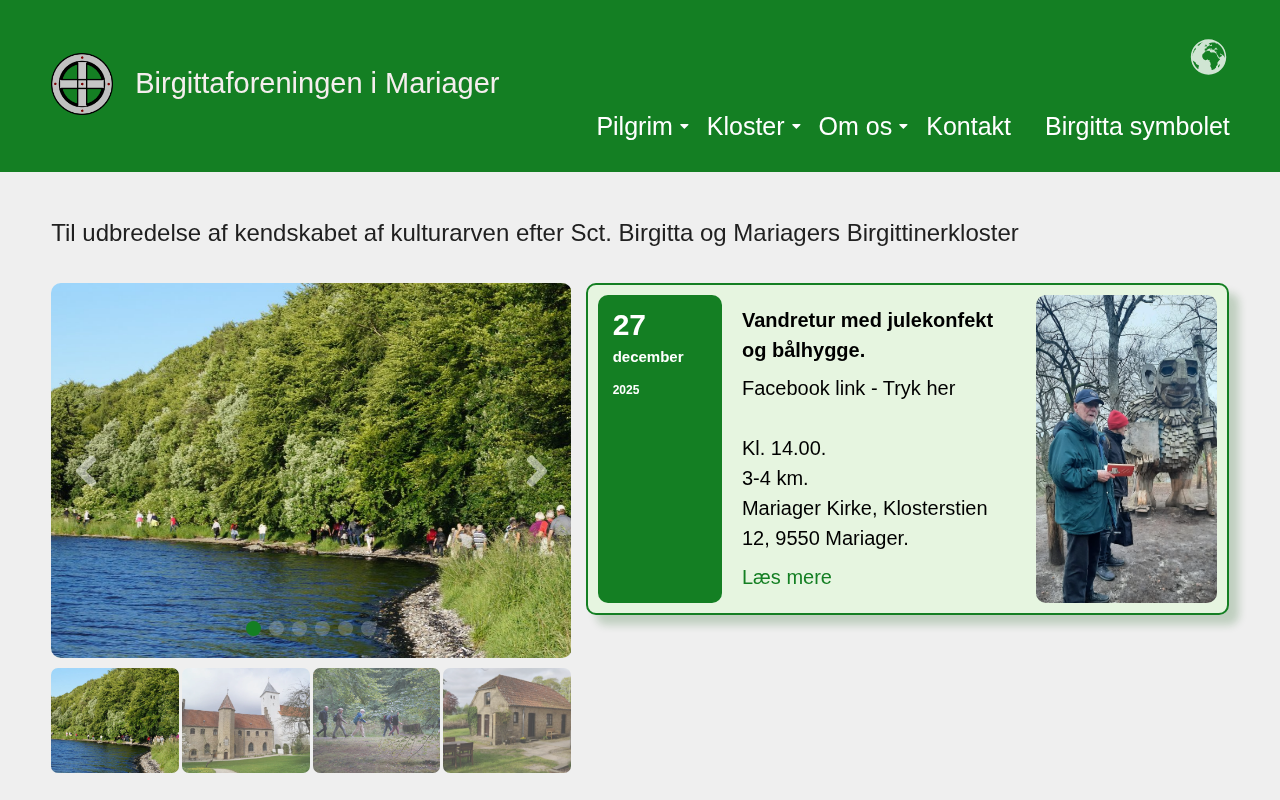Select the fjord shoreline thumbnail

click(115, 720)
